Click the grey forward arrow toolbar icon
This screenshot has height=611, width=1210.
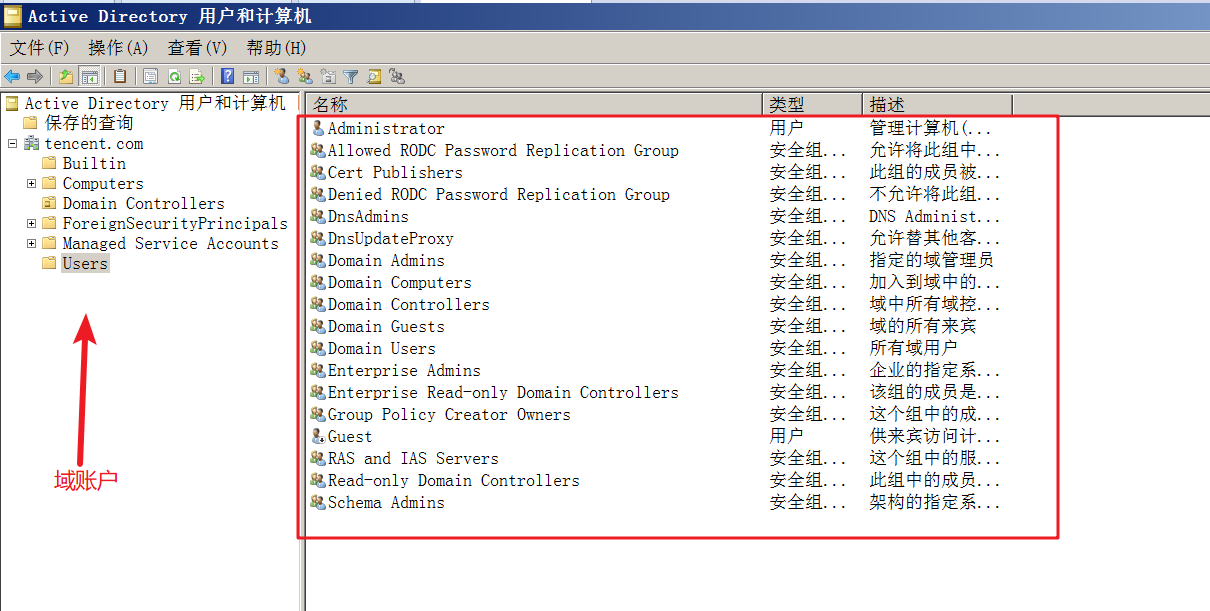(35, 76)
